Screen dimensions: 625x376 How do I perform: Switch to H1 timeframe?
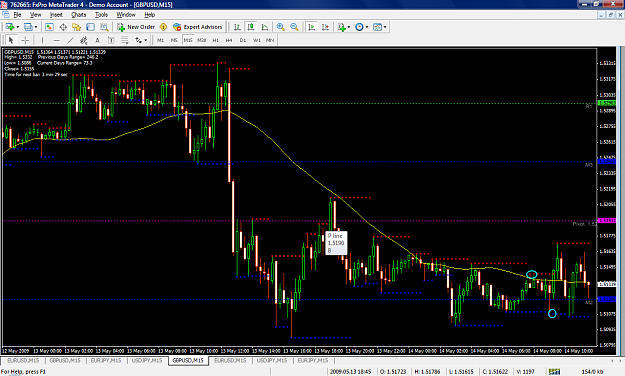tap(215, 40)
